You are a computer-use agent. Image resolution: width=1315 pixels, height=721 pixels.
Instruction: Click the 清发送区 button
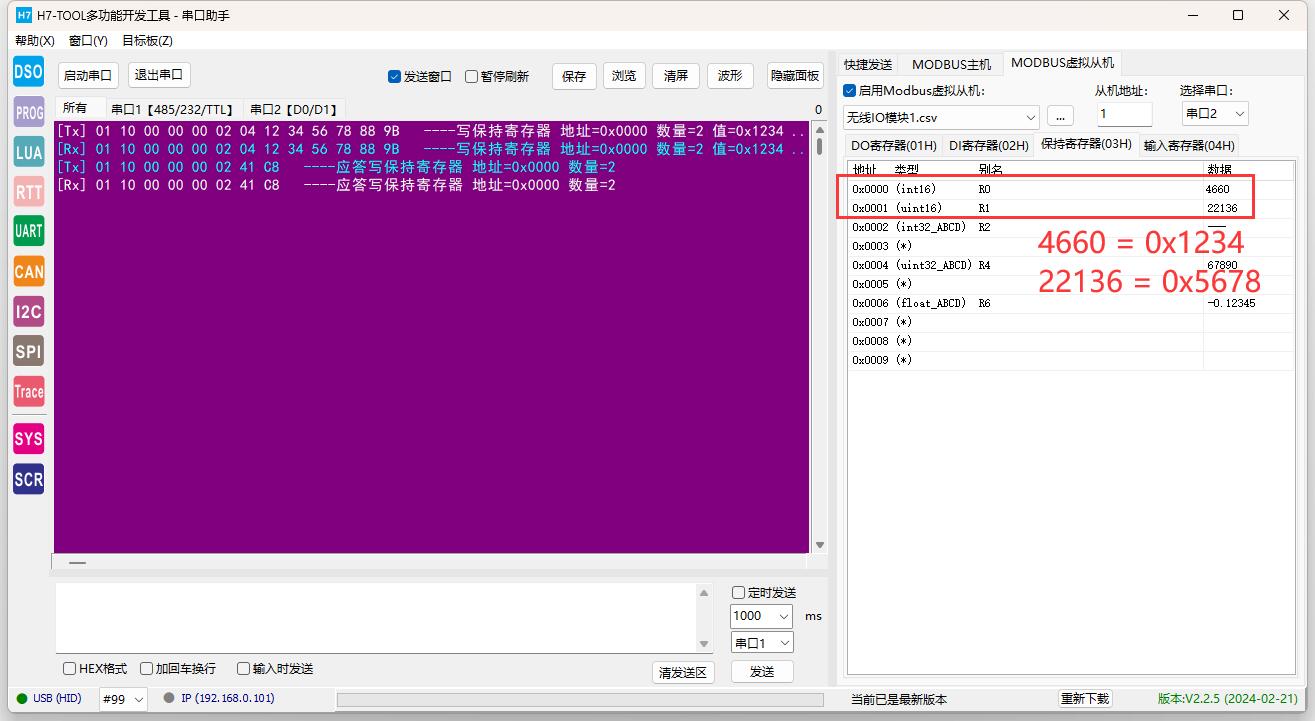683,672
